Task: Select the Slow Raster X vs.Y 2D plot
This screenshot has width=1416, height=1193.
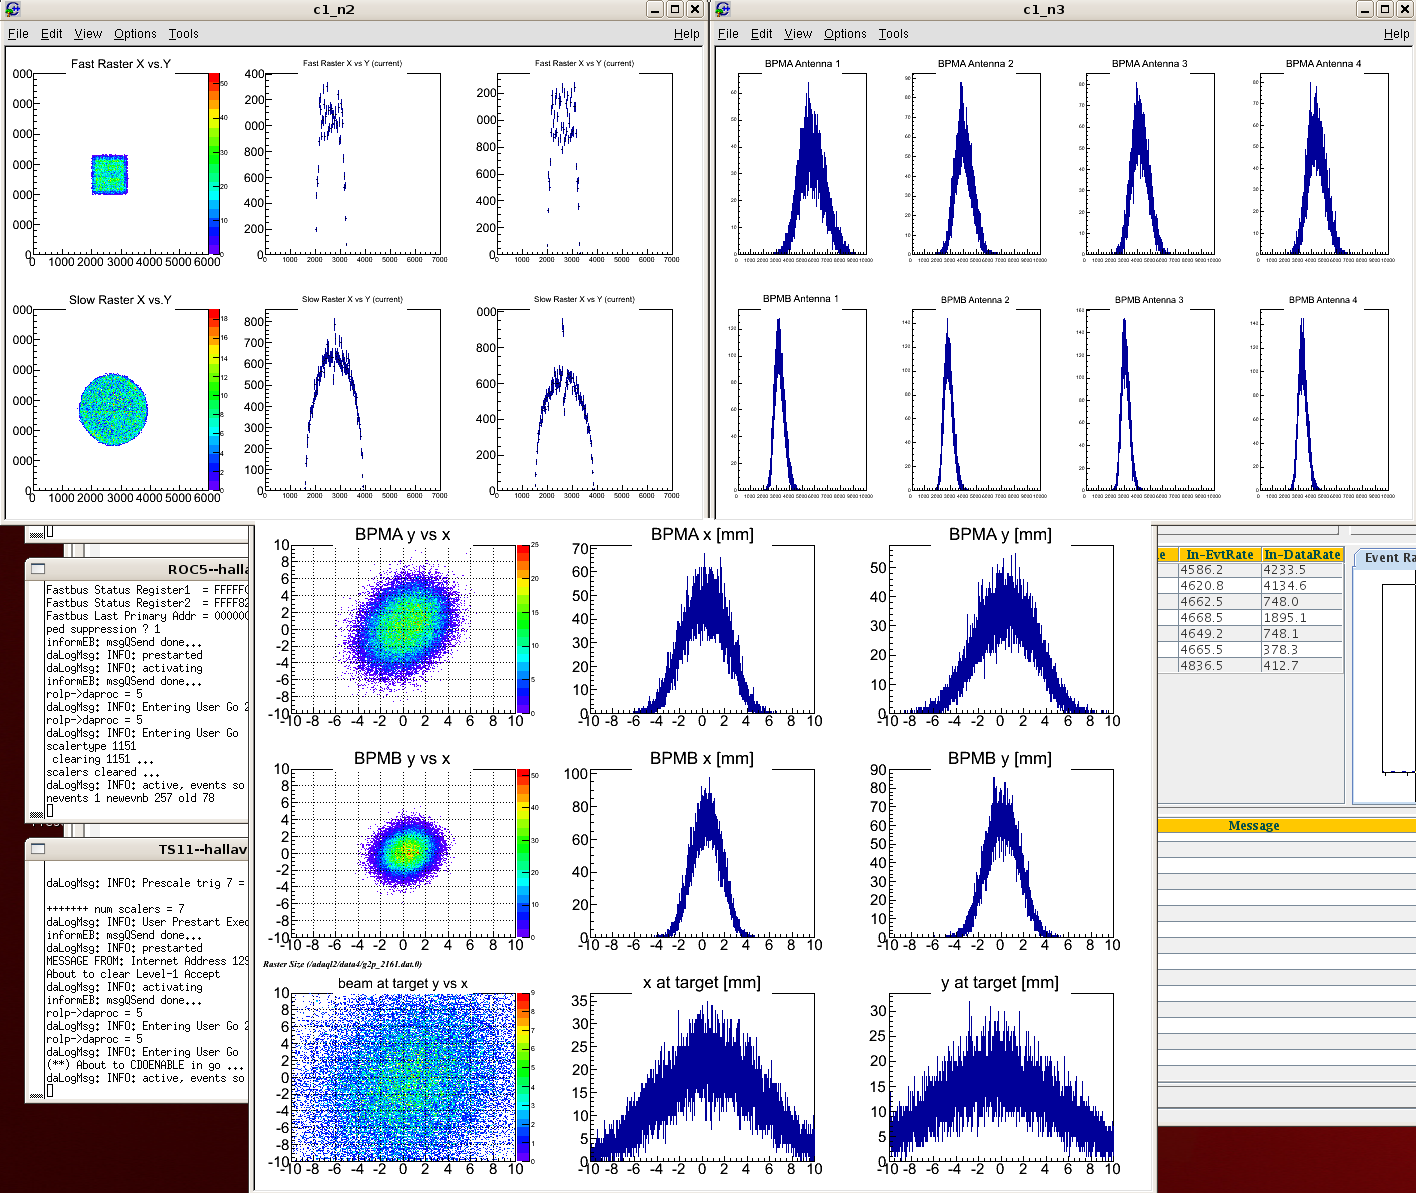Action: point(120,400)
